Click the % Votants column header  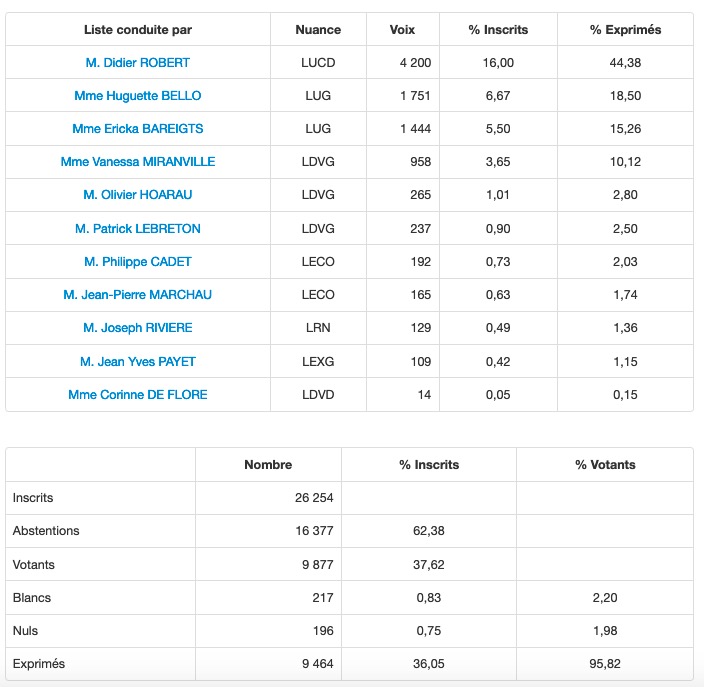(605, 465)
